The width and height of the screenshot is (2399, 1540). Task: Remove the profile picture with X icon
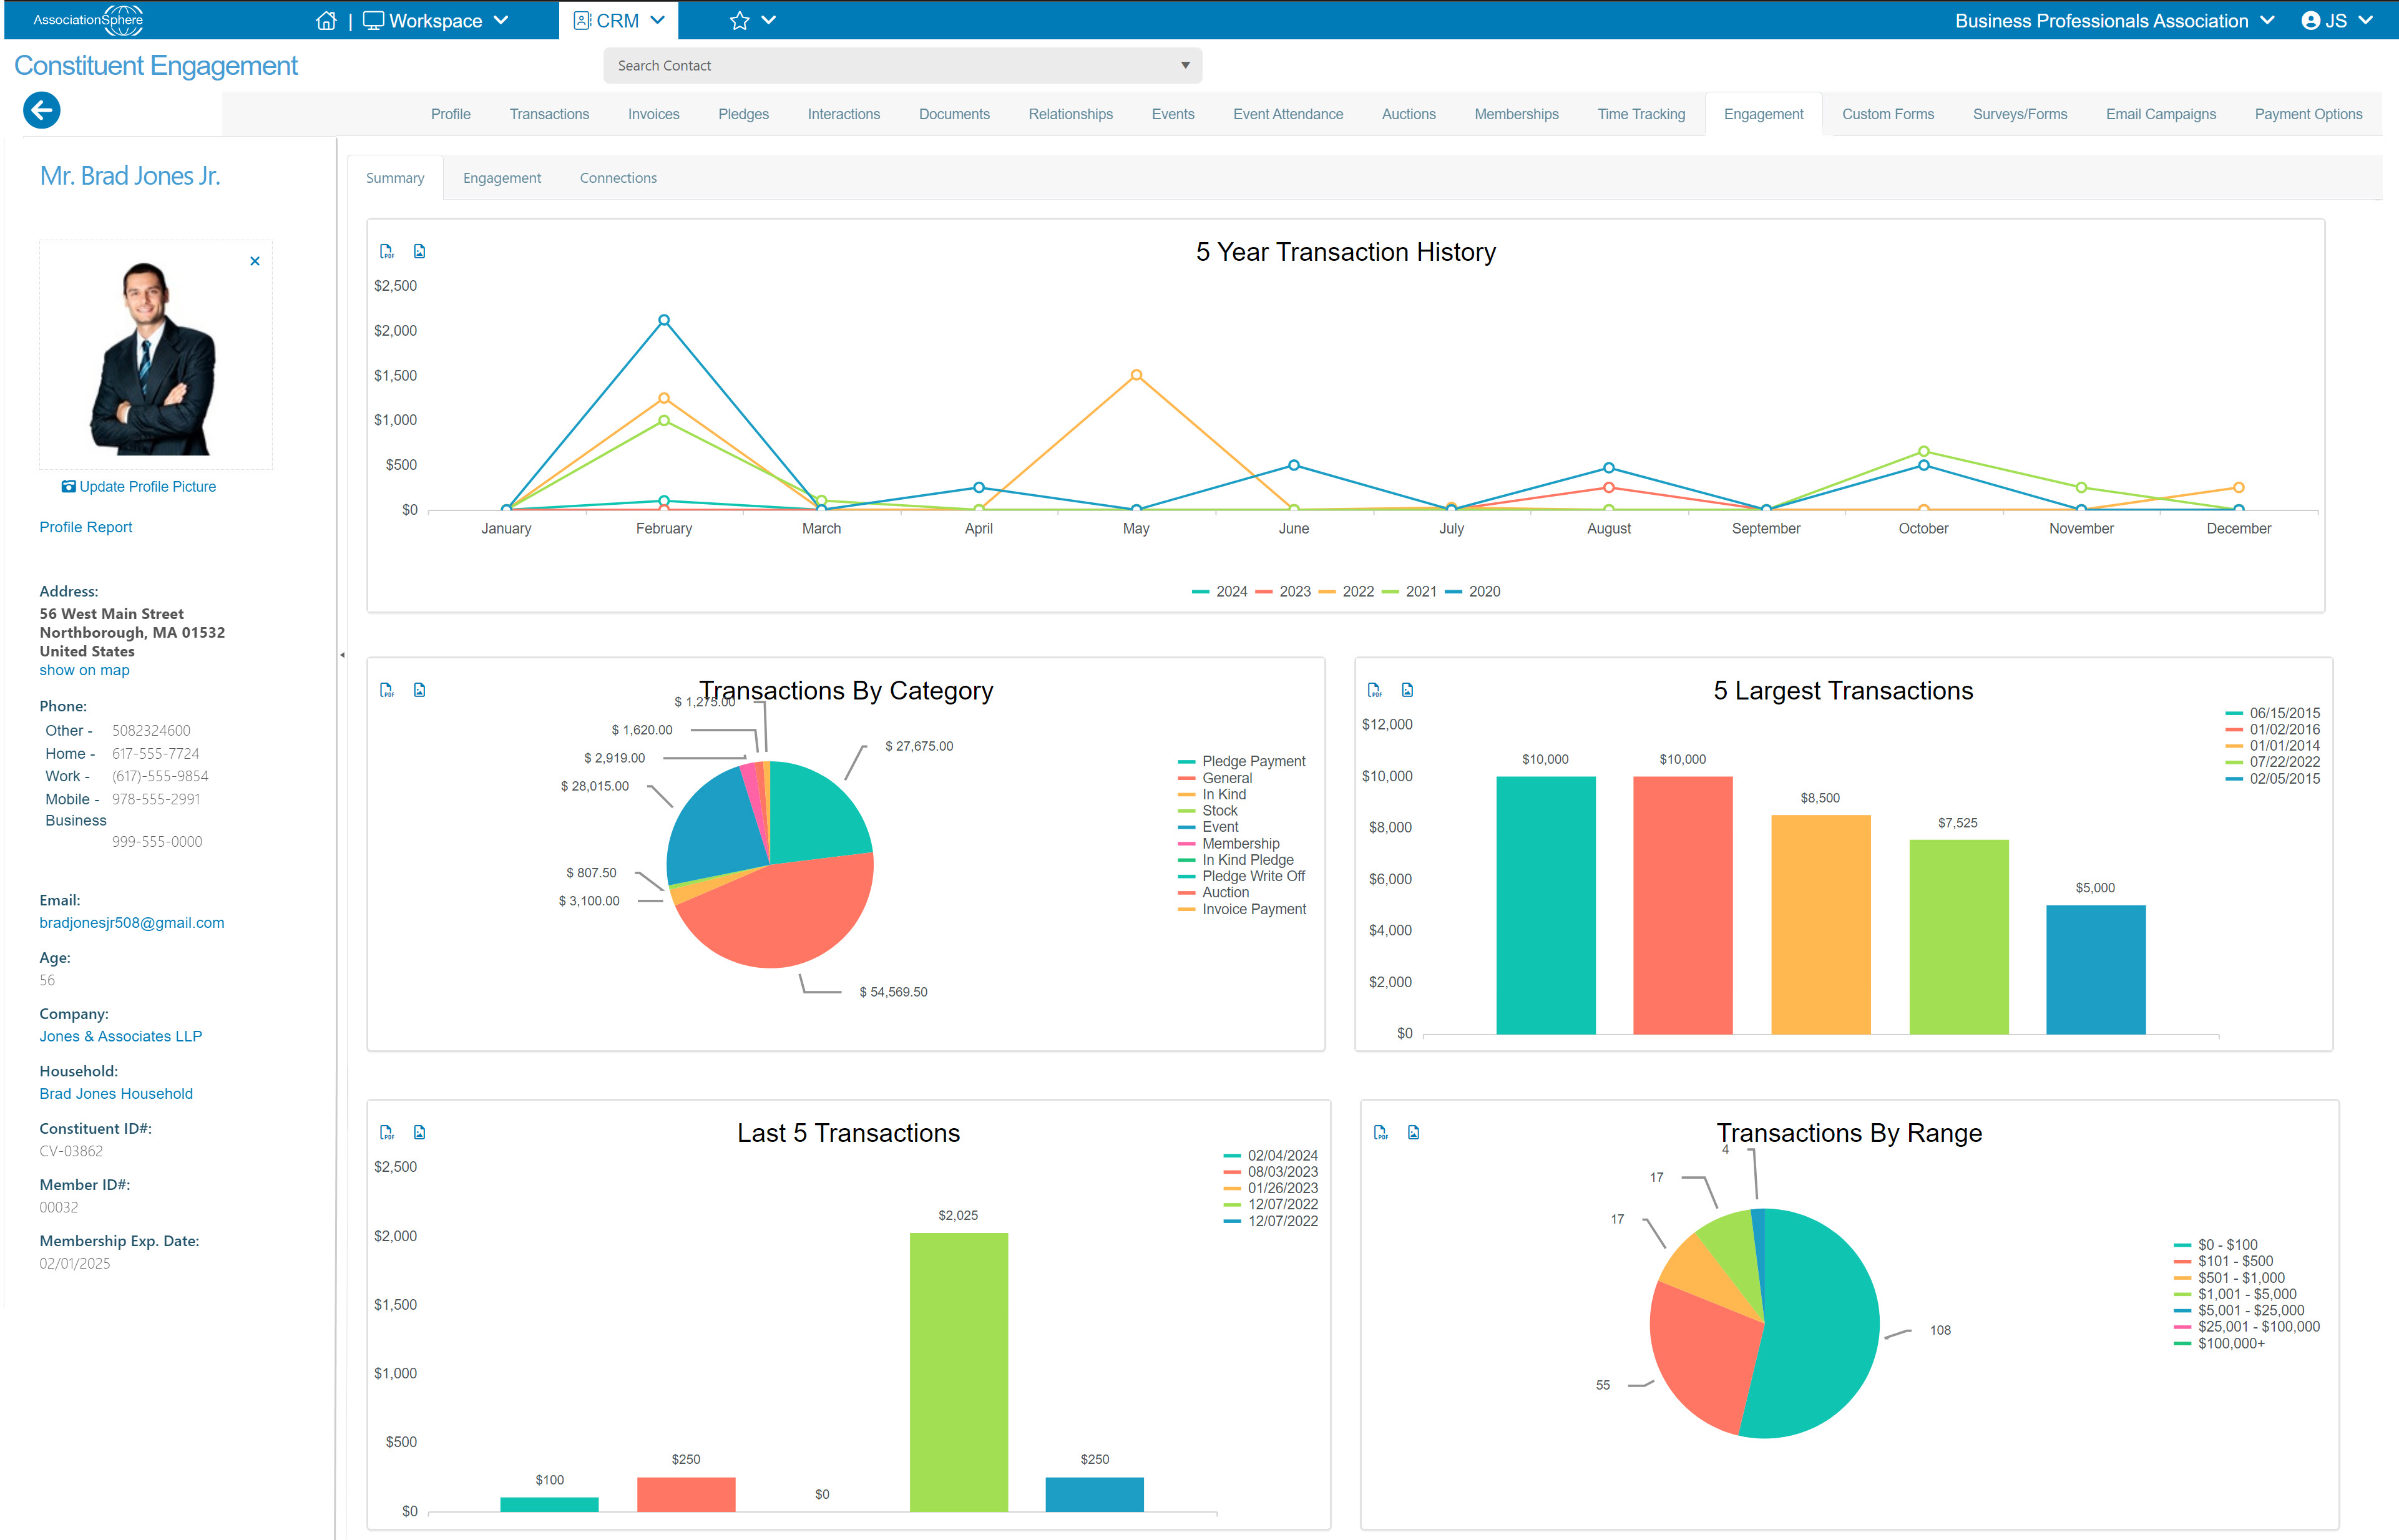pyautogui.click(x=255, y=262)
